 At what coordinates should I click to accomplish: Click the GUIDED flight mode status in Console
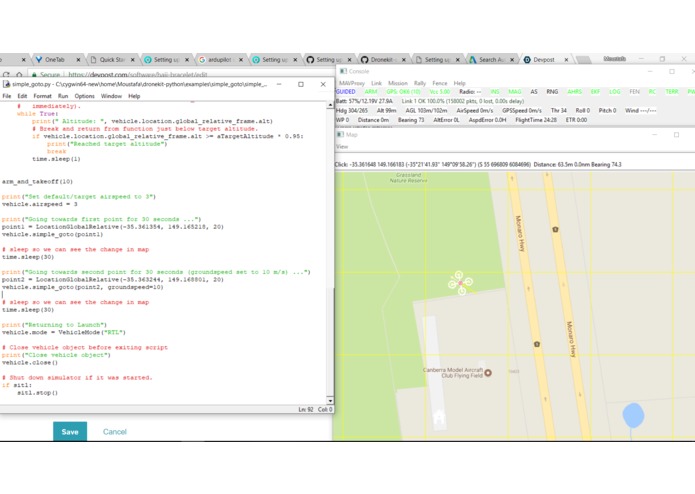coord(346,92)
